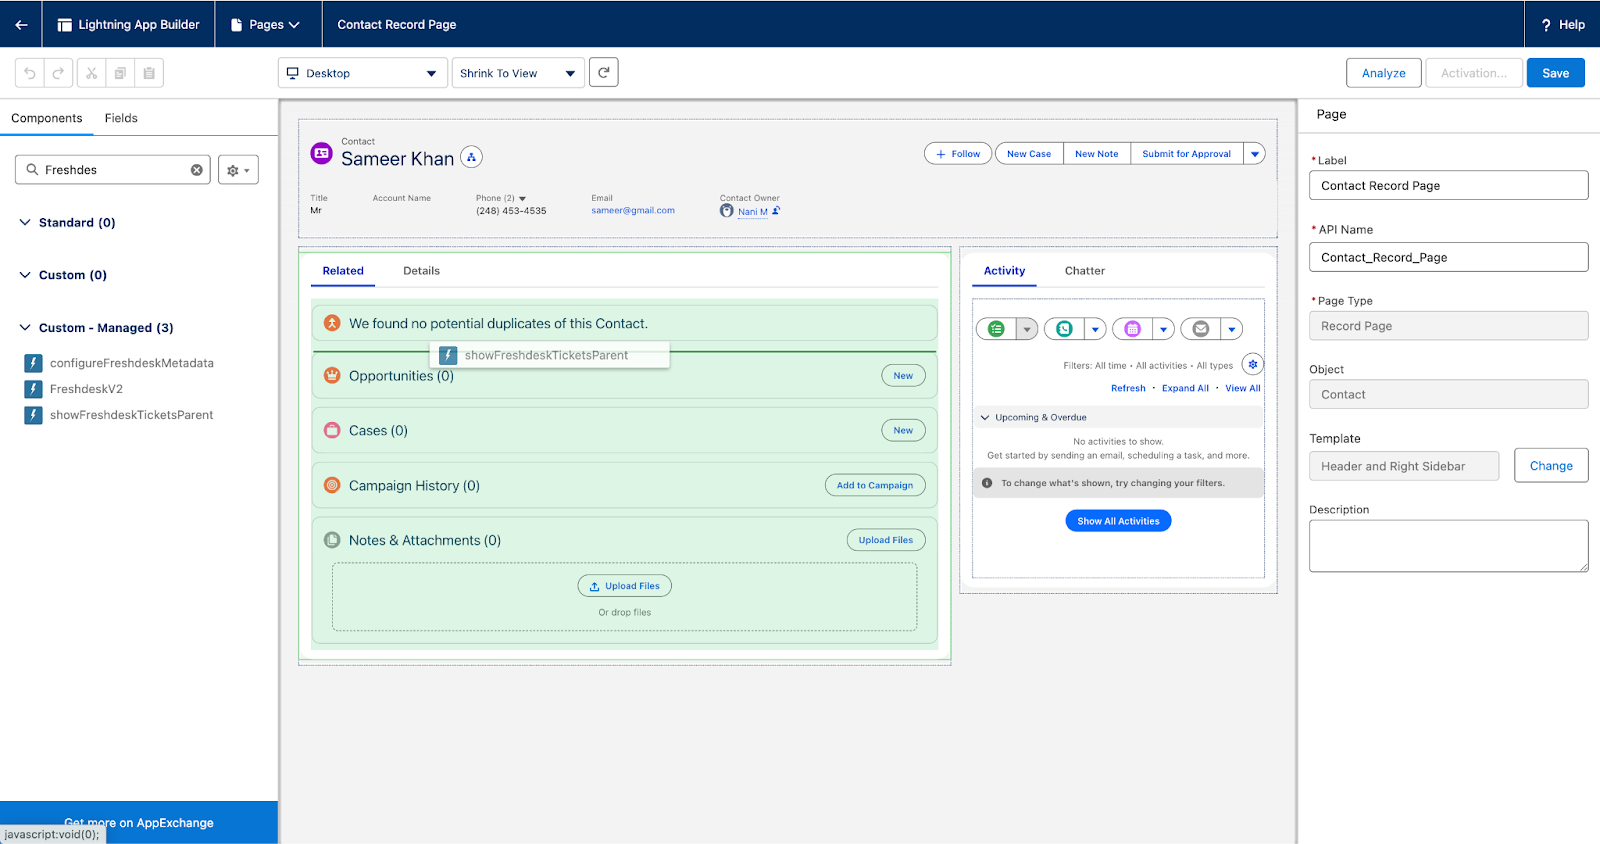This screenshot has width=1600, height=844.
Task: Open the component list settings gear
Action: click(x=238, y=170)
